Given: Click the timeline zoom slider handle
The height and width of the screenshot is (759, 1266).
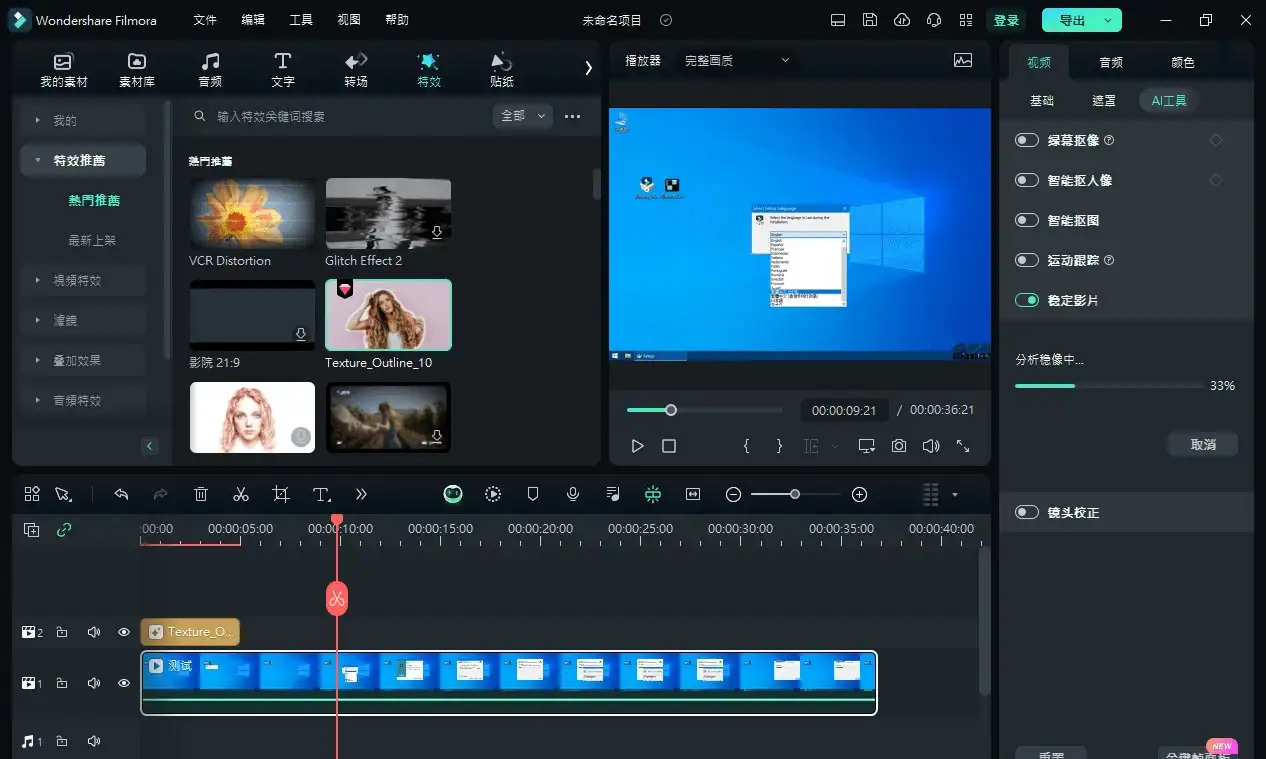Looking at the screenshot, I should point(795,493).
